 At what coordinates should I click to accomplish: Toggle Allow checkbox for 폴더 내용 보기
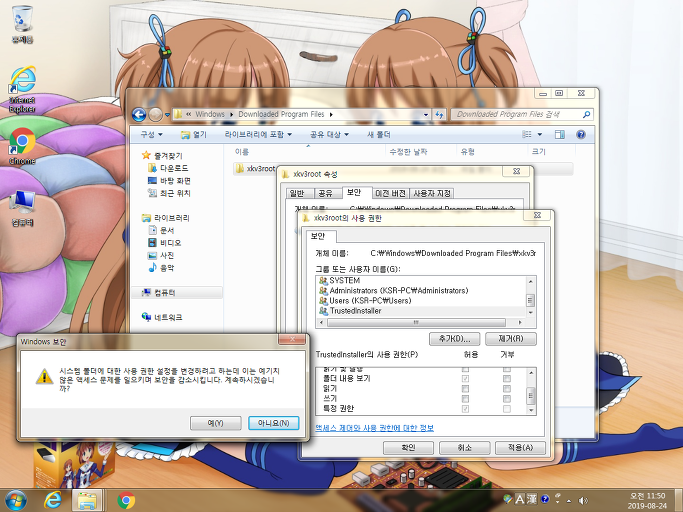click(465, 379)
